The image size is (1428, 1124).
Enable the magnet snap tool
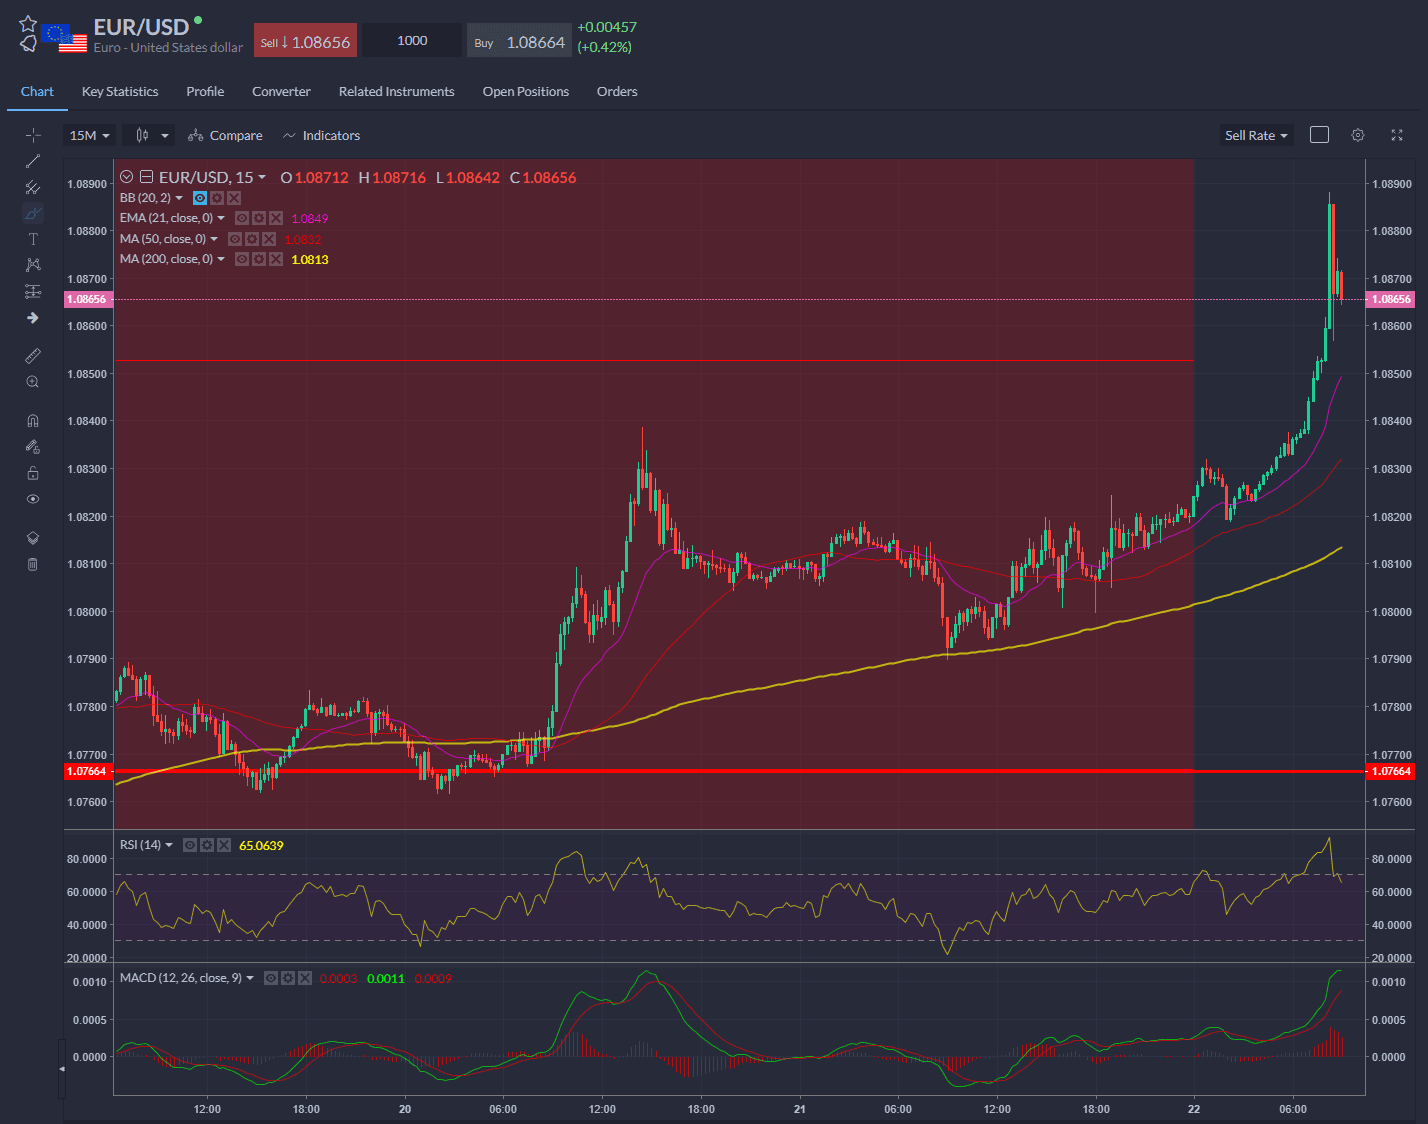(x=33, y=421)
